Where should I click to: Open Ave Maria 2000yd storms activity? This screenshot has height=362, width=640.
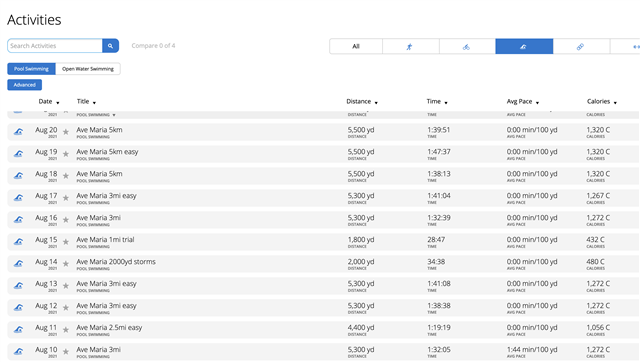pos(116,262)
